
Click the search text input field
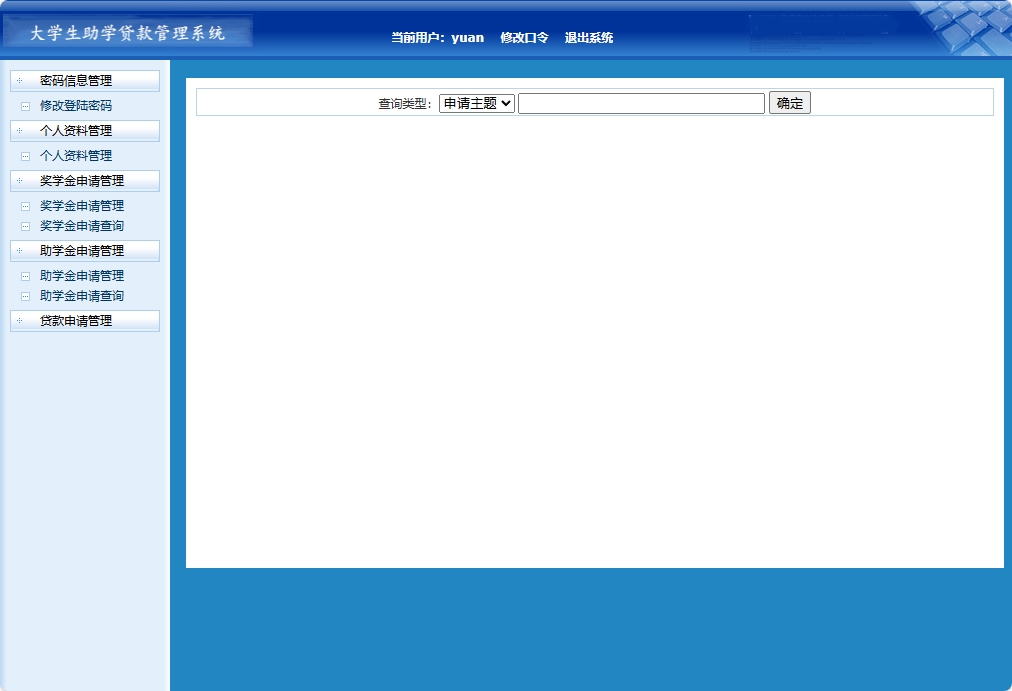(x=641, y=102)
